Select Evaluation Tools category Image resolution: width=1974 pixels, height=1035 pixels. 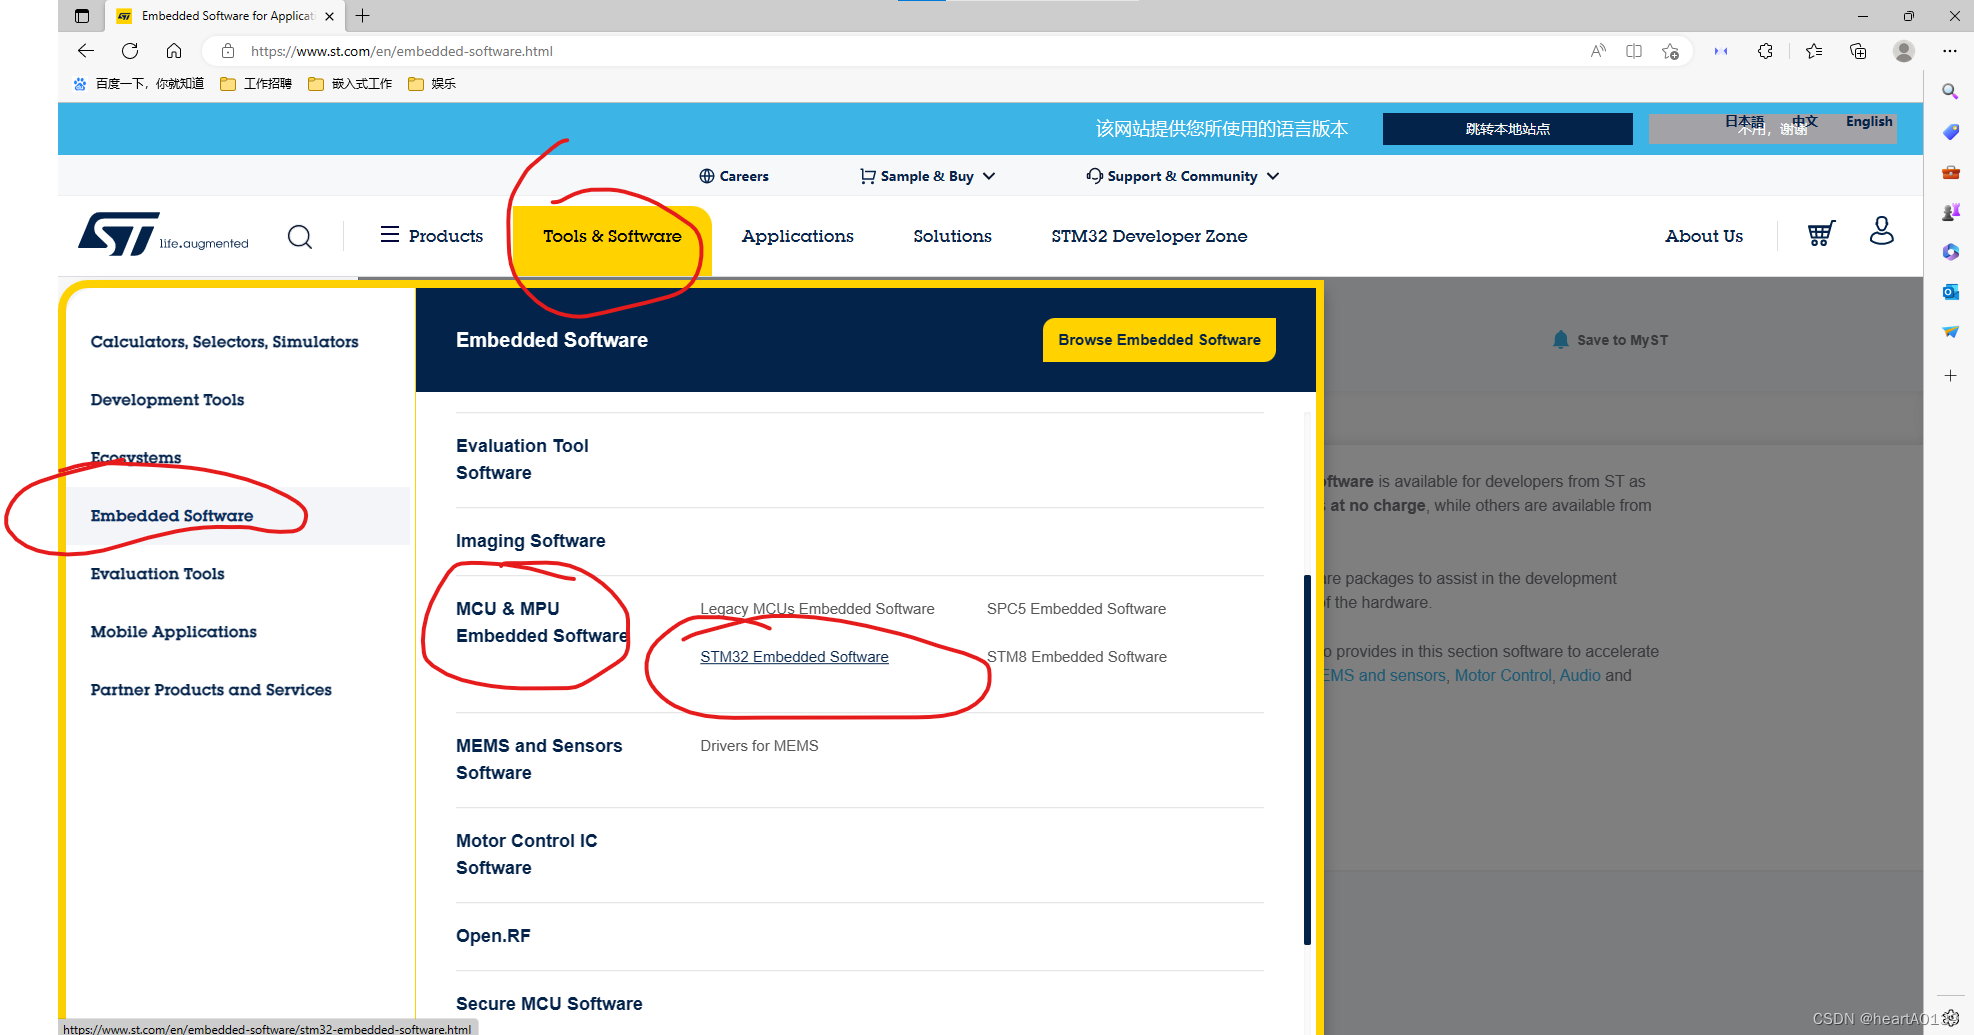[157, 574]
